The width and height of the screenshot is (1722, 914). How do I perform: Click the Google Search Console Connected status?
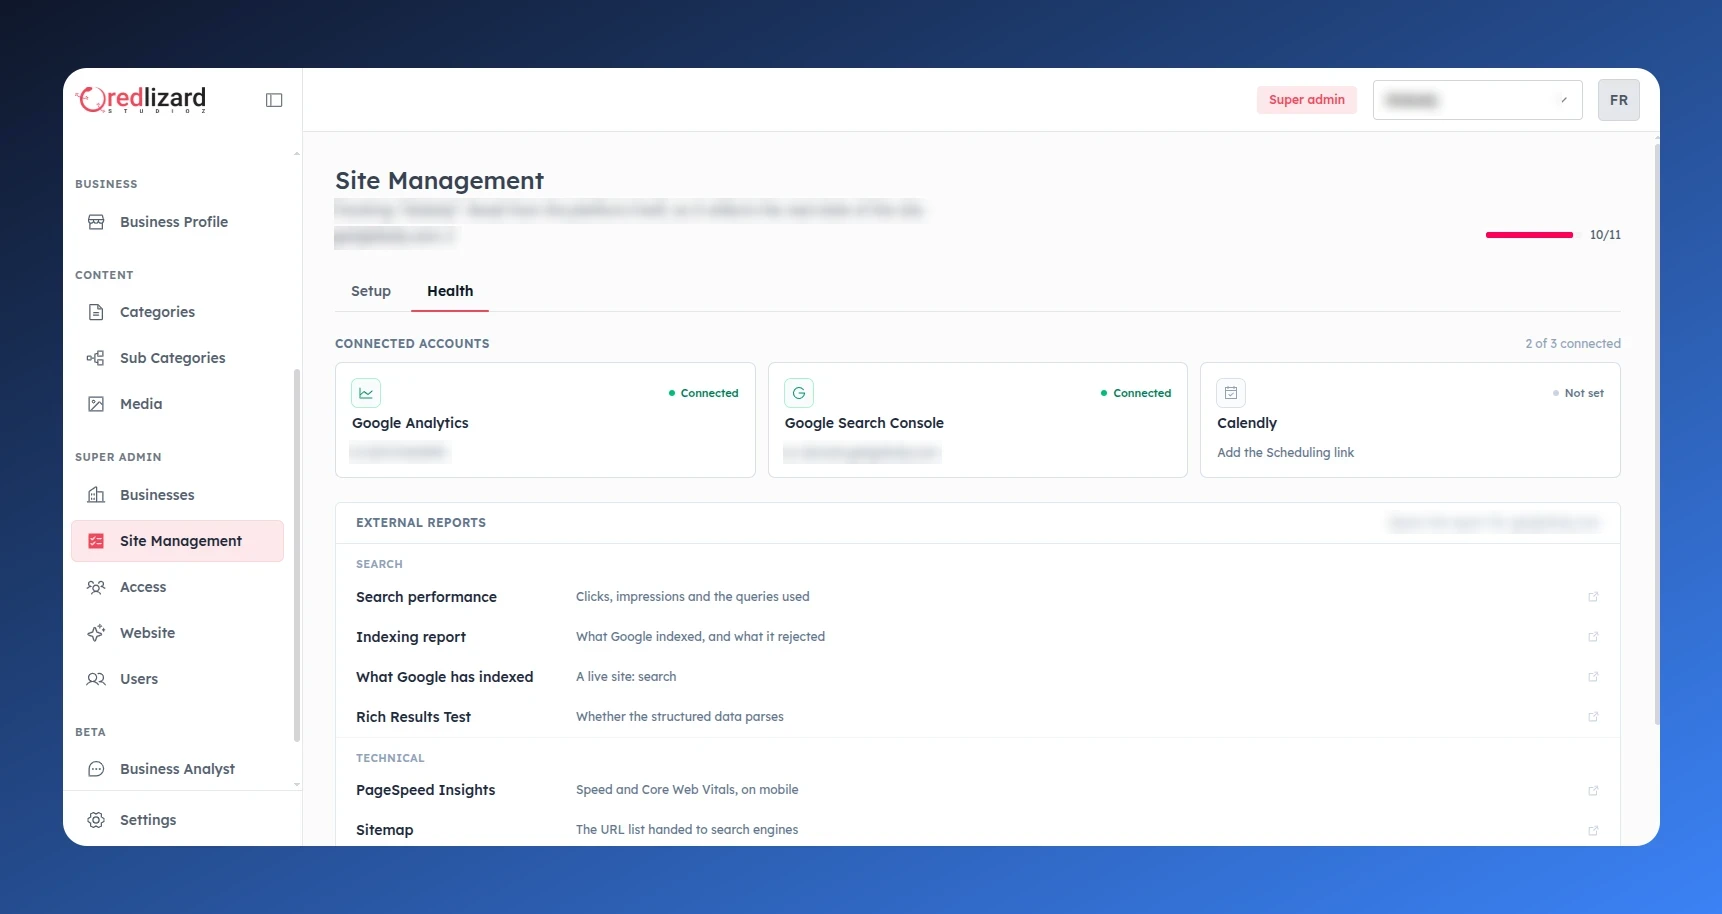[x=1136, y=393]
